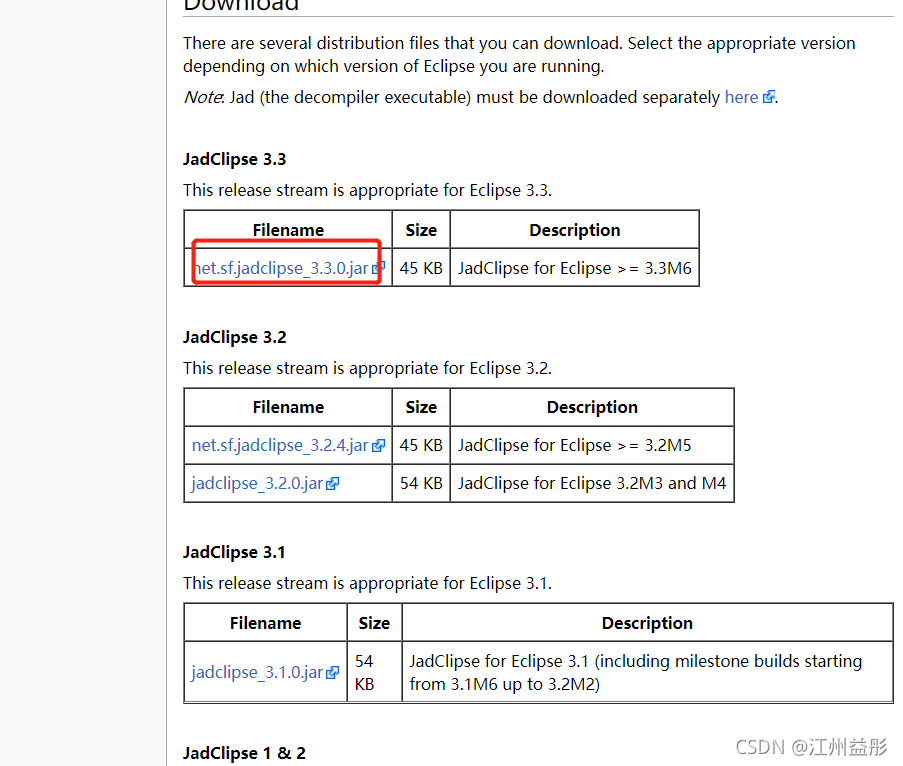This screenshot has height=766, width=903.
Task: Click 'Filename' header in JadClipse 3.3 table
Action: [x=288, y=230]
